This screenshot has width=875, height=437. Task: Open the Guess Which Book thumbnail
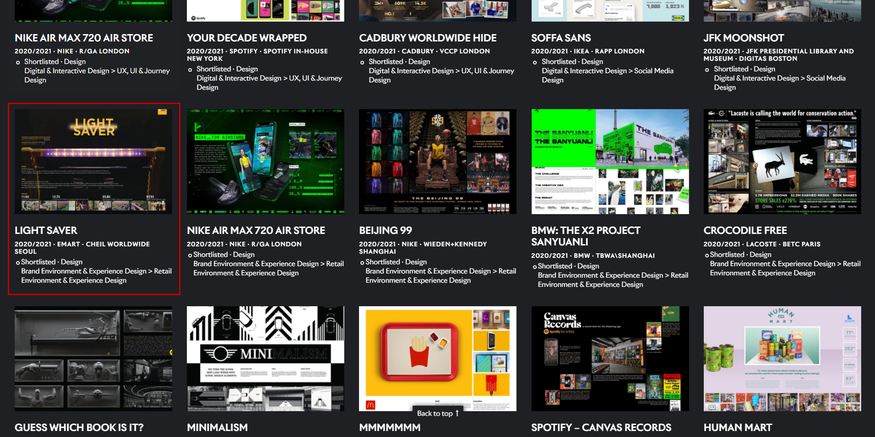[93, 358]
